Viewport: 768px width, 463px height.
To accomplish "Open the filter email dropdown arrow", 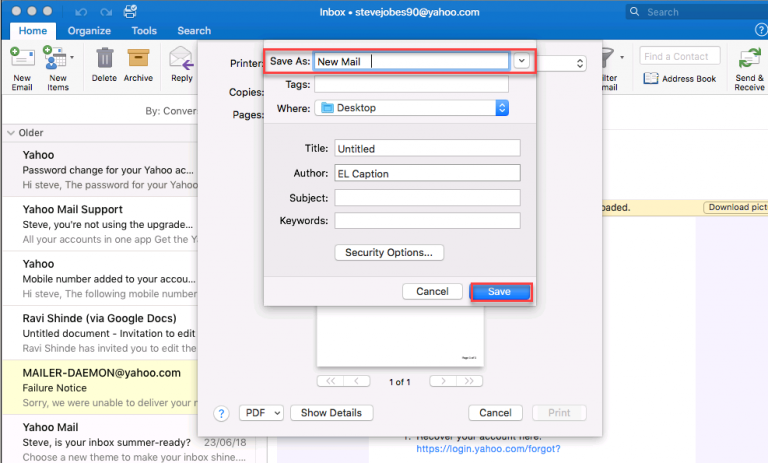I will (x=622, y=57).
